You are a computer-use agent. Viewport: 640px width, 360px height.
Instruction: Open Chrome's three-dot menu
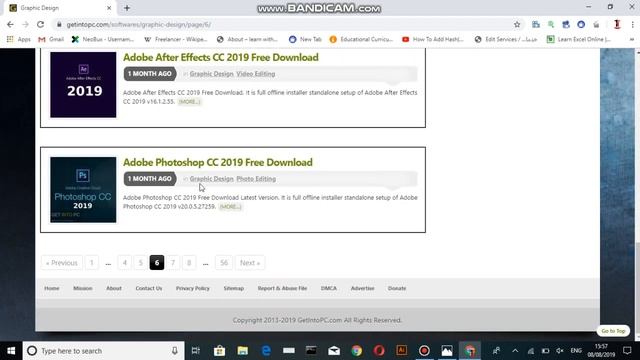tap(632, 24)
